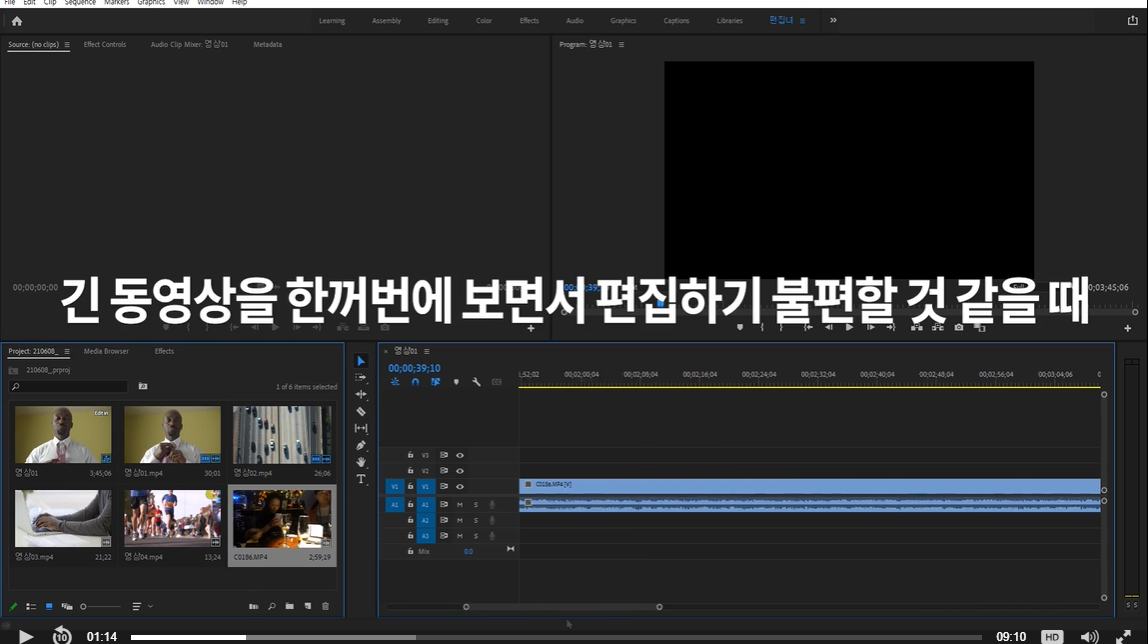Switch to Captions workspace
This screenshot has height=644, width=1148.
[x=676, y=20]
